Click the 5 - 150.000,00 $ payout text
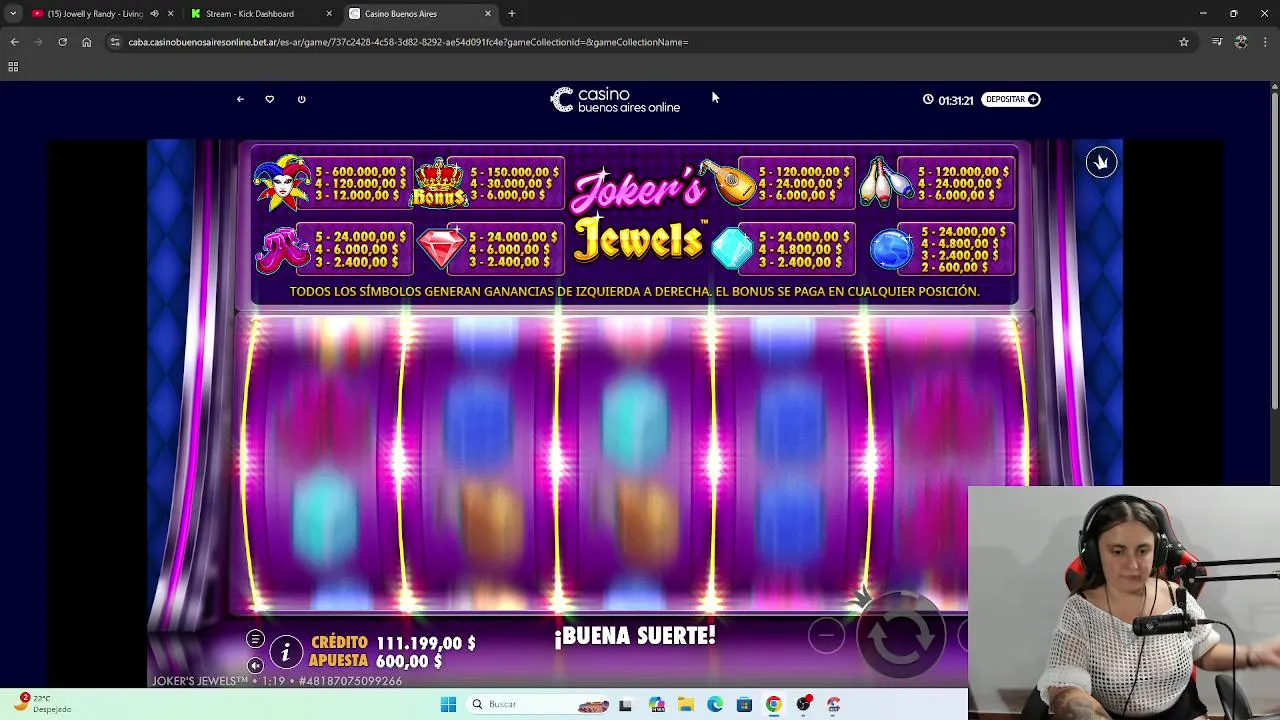The width and height of the screenshot is (1280, 720). (515, 172)
